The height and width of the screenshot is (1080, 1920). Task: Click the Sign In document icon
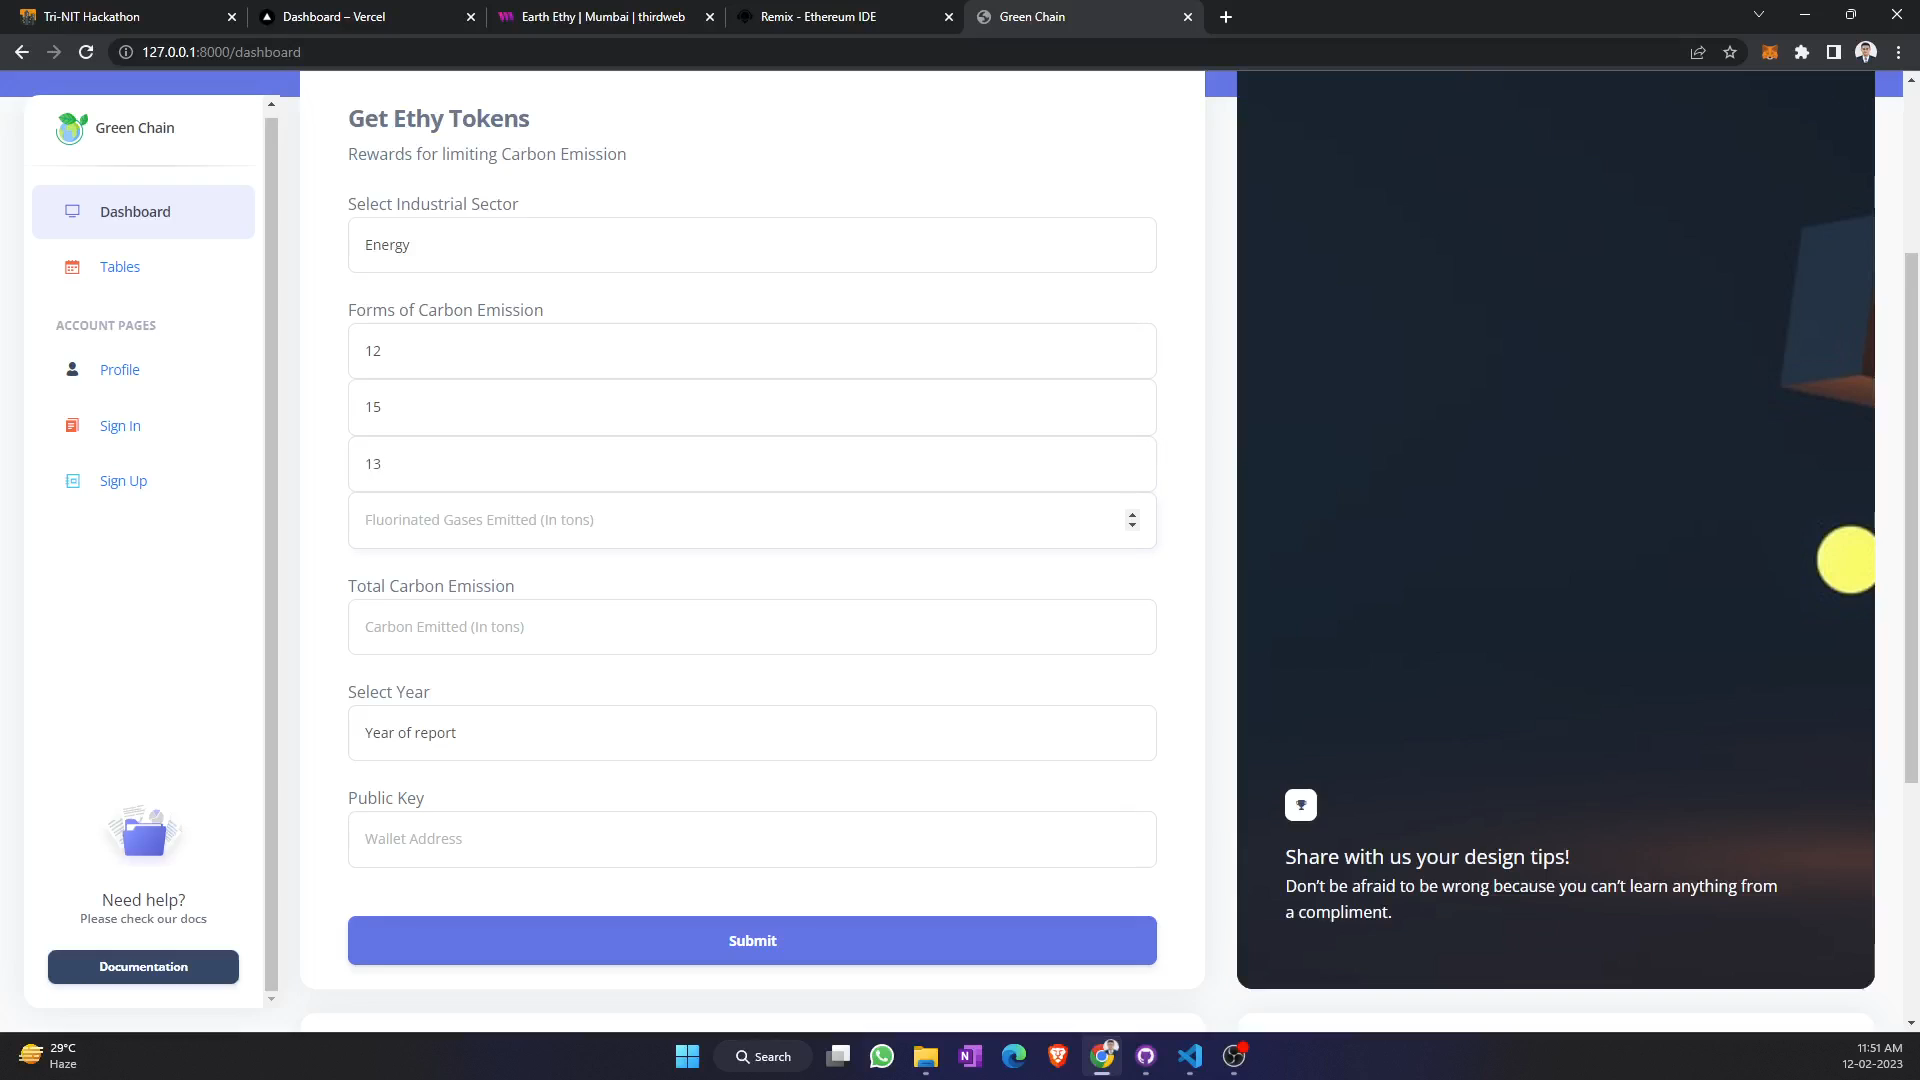point(72,425)
